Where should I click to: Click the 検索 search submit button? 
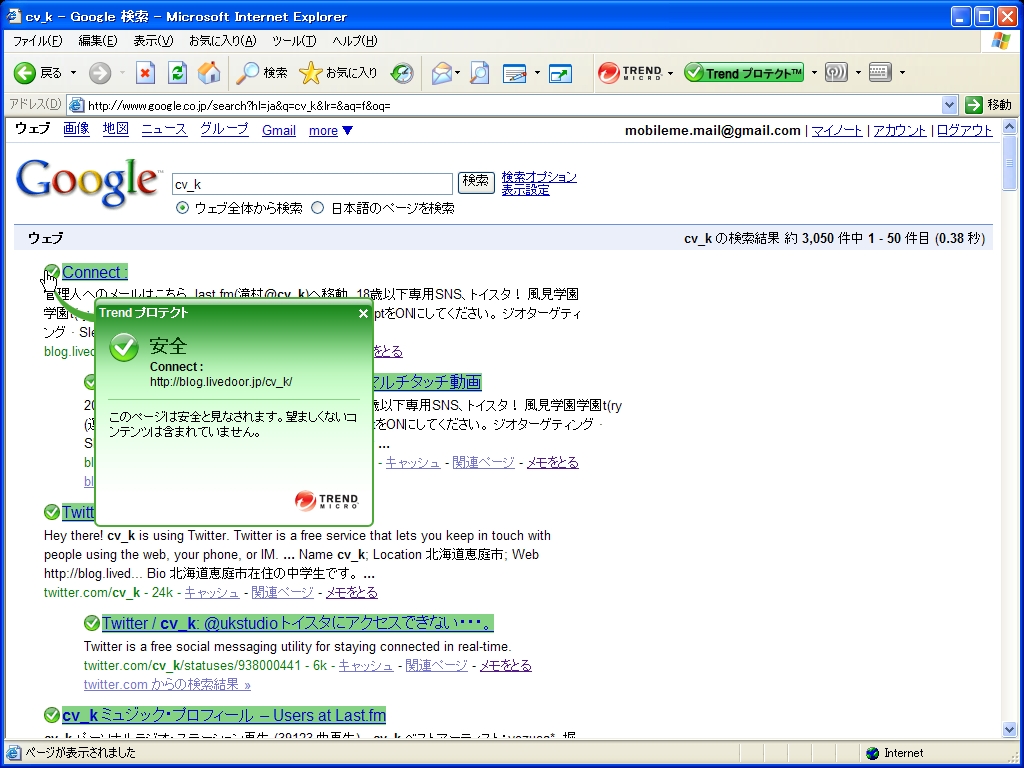pyautogui.click(x=476, y=181)
